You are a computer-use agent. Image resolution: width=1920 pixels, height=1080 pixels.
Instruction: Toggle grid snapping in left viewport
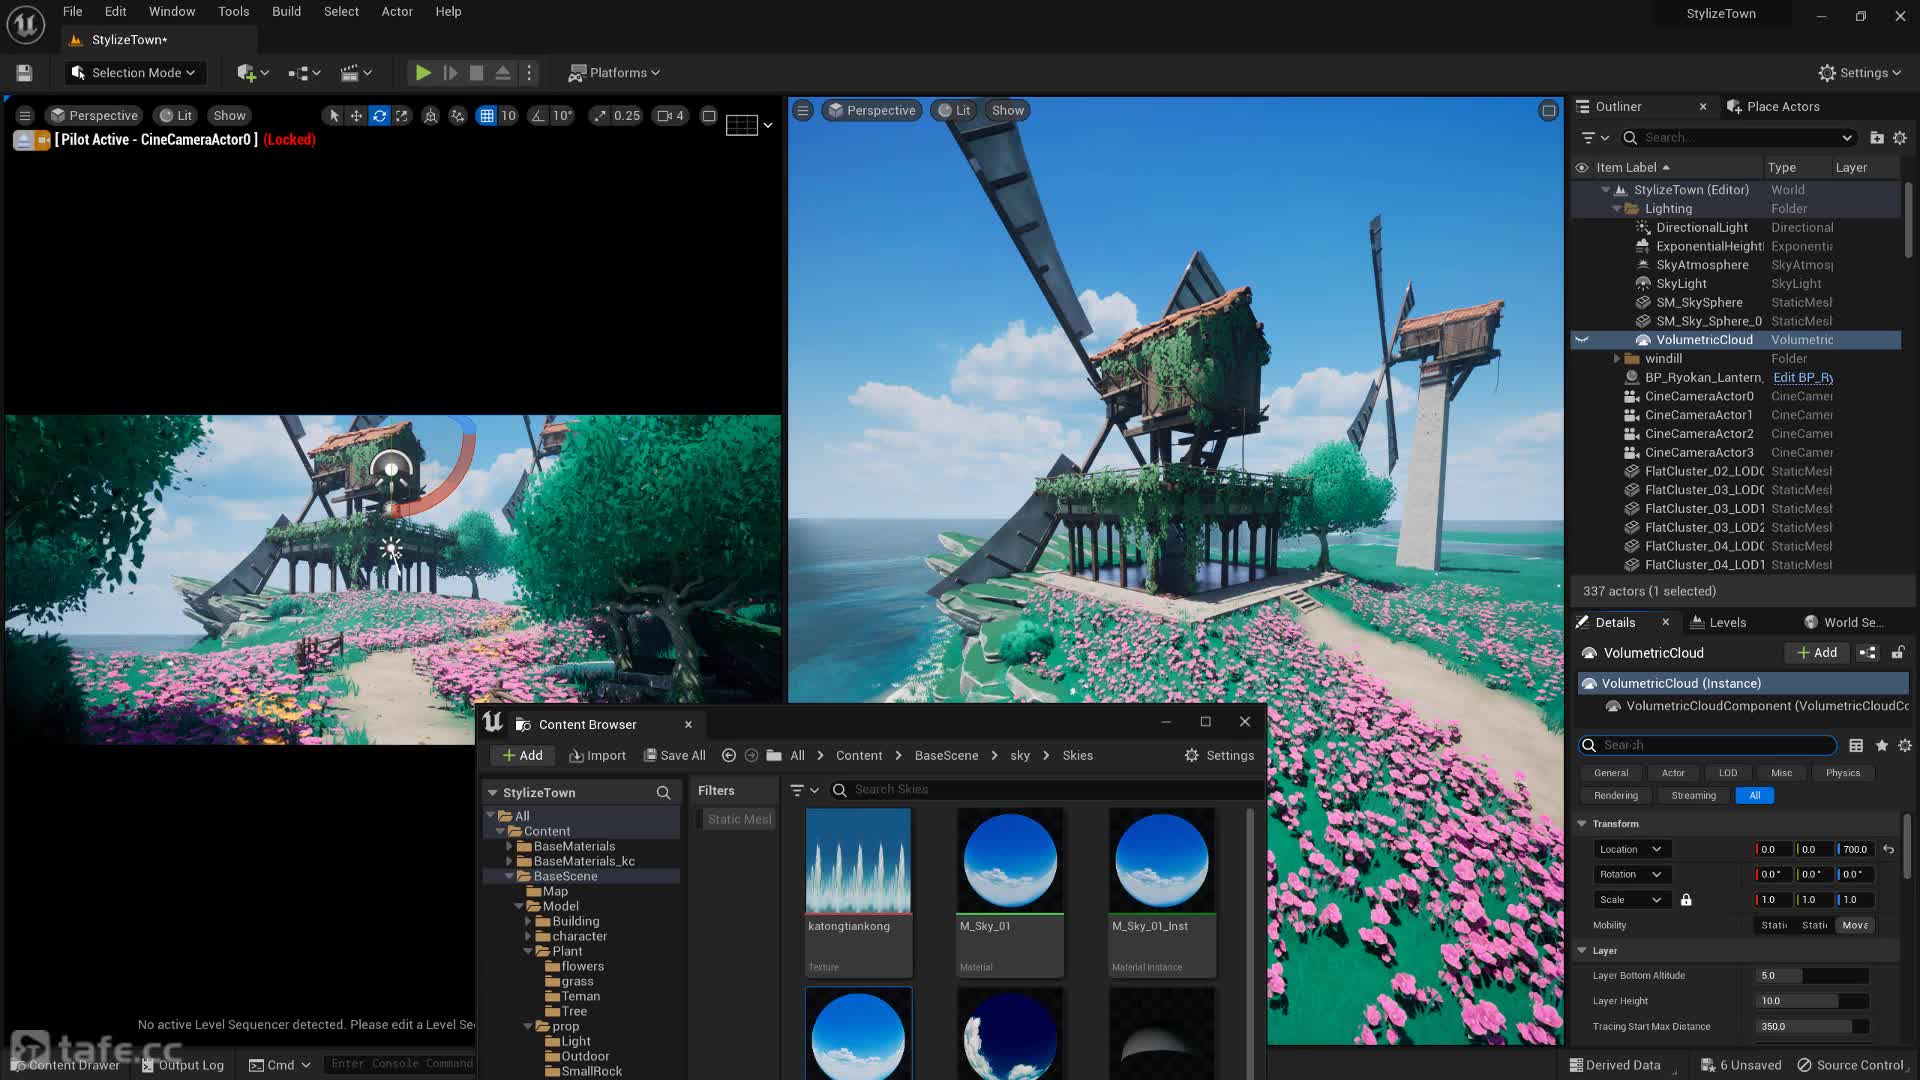487,116
